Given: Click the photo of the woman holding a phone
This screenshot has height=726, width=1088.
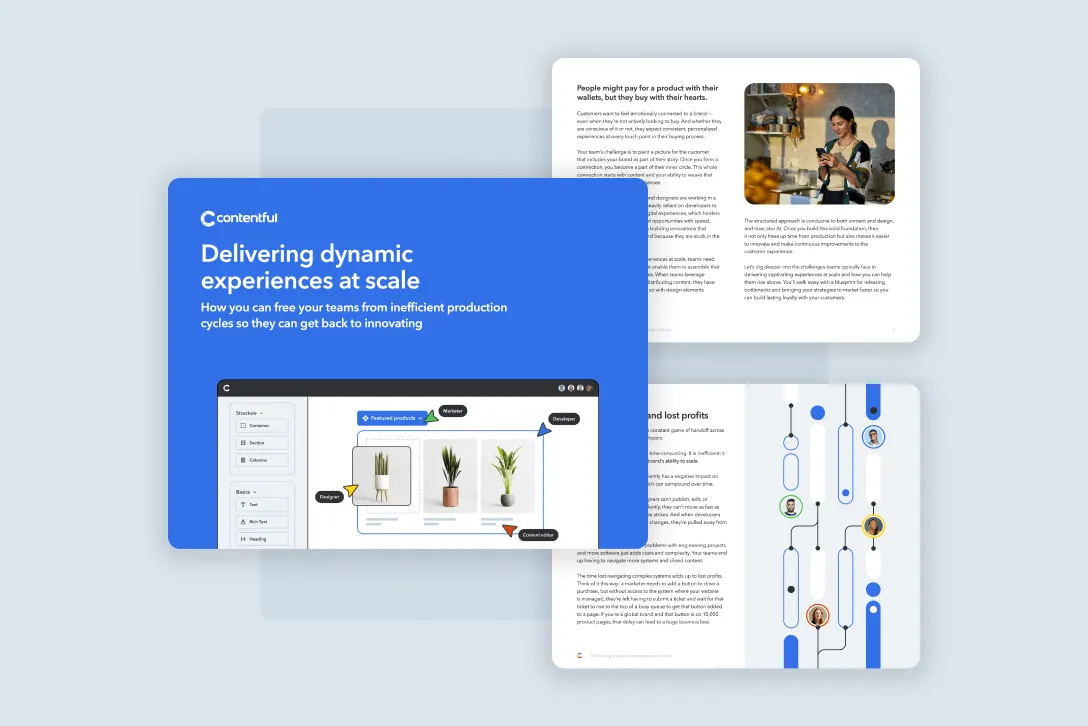Looking at the screenshot, I should [x=819, y=143].
